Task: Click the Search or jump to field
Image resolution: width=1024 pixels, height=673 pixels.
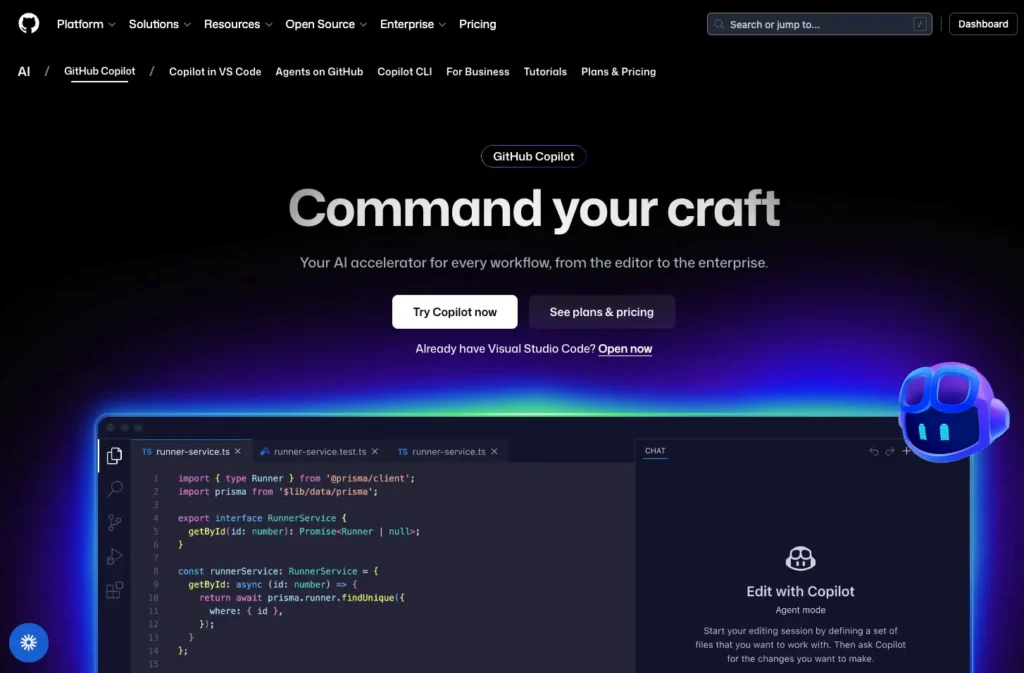Action: [x=819, y=23]
